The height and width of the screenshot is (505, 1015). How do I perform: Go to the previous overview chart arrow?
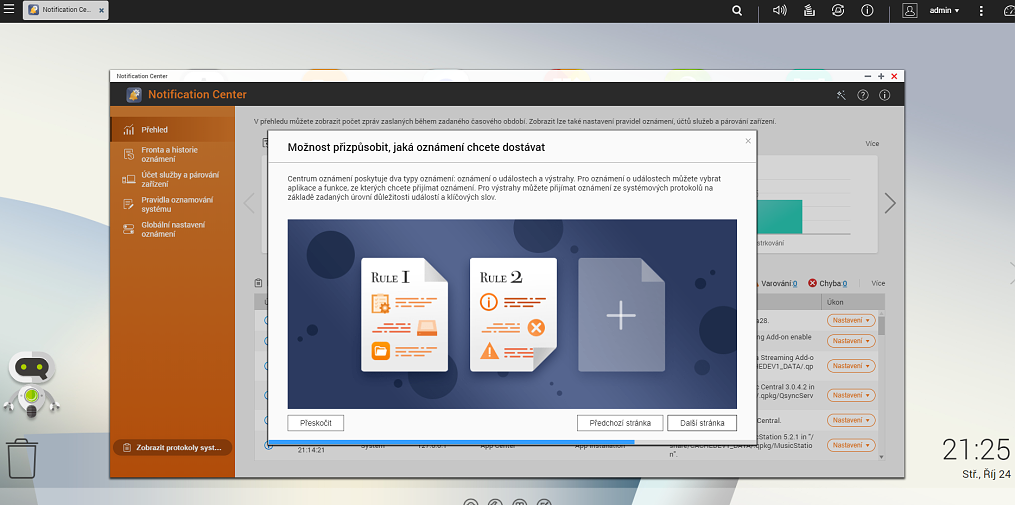click(x=249, y=203)
